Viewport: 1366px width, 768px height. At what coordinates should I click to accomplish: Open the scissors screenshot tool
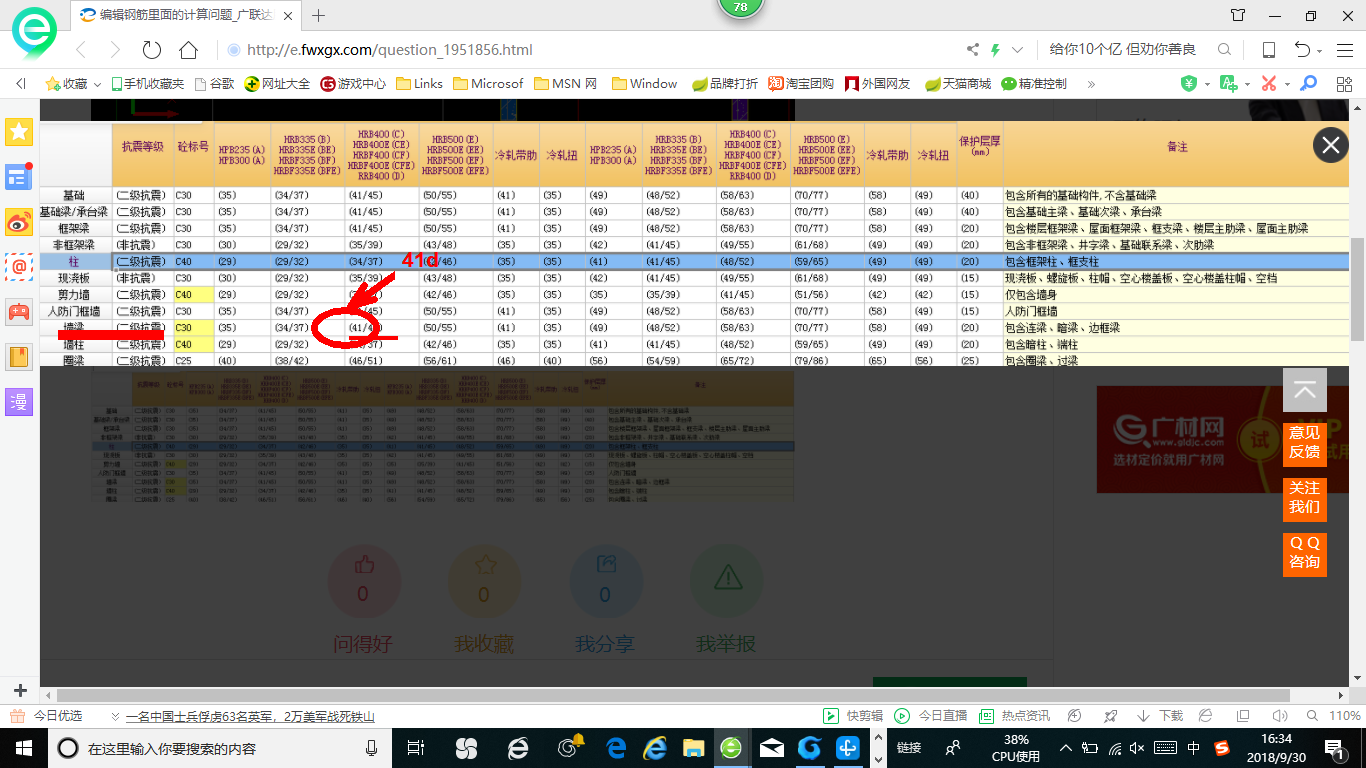(1269, 84)
